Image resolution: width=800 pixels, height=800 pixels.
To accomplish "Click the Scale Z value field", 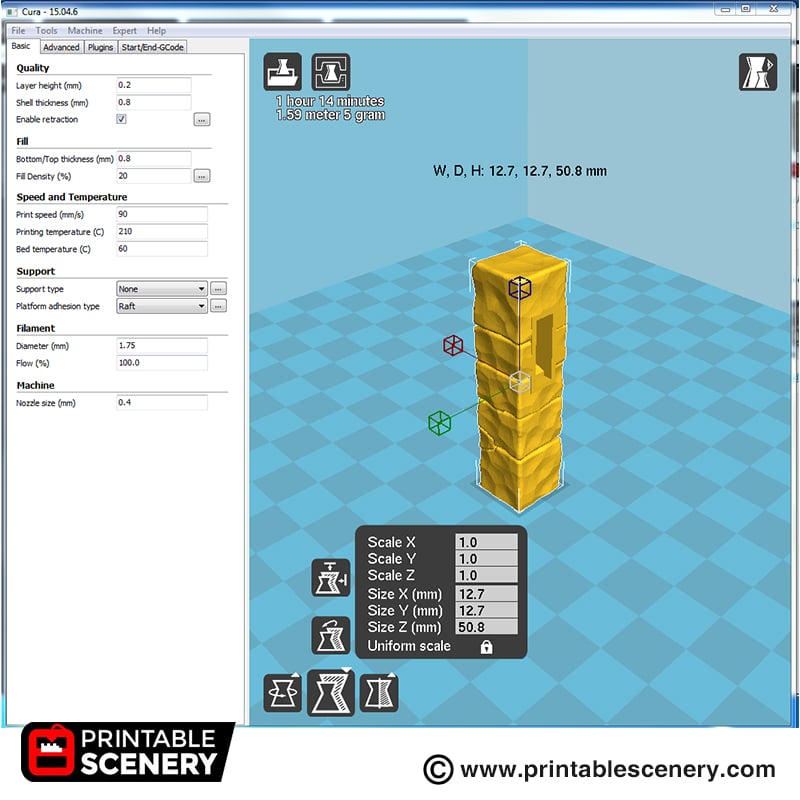I will (486, 575).
